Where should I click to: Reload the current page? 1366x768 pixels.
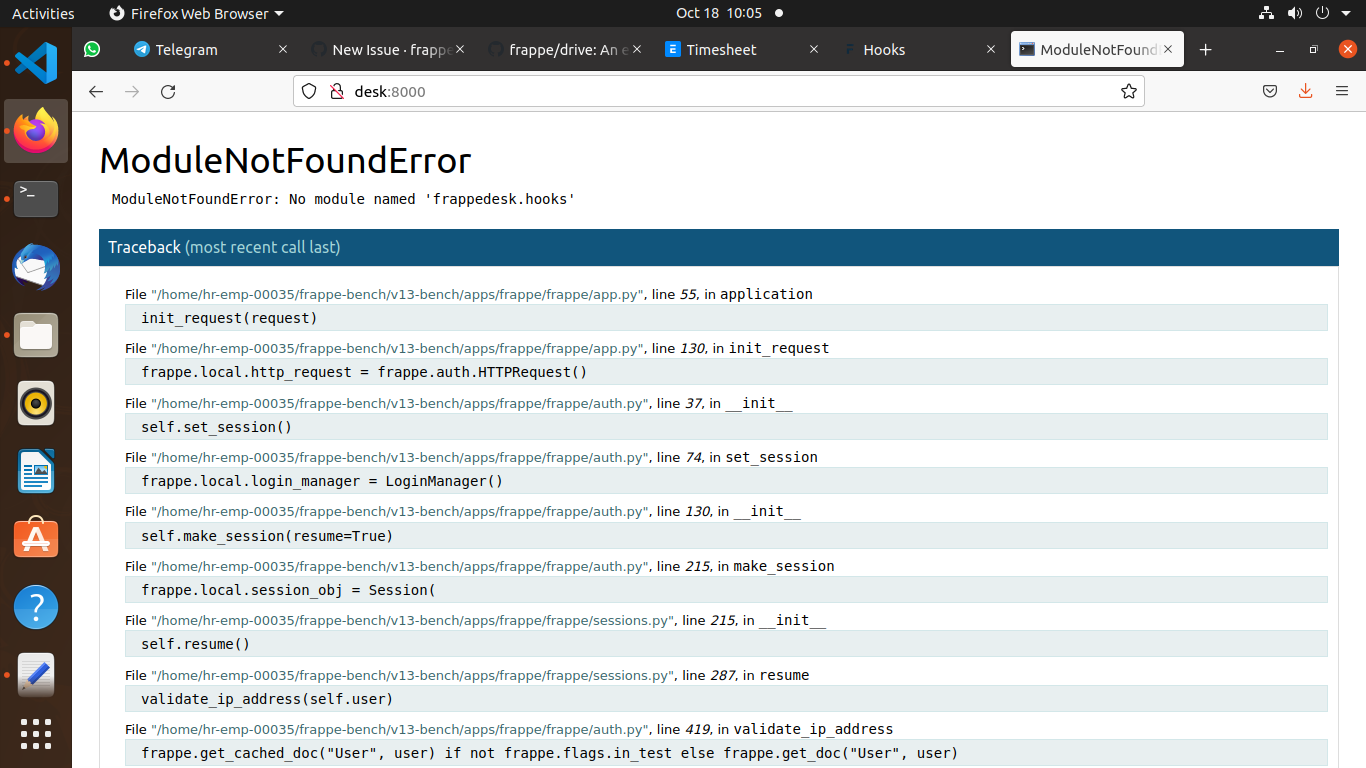(x=168, y=91)
